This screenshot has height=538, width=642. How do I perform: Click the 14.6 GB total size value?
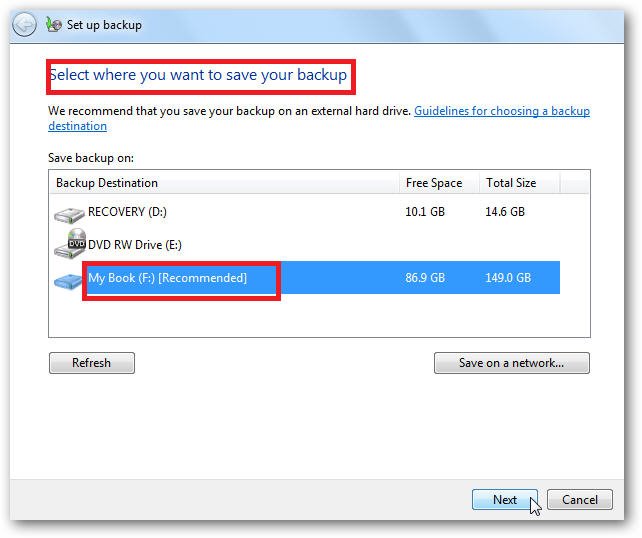(x=505, y=212)
